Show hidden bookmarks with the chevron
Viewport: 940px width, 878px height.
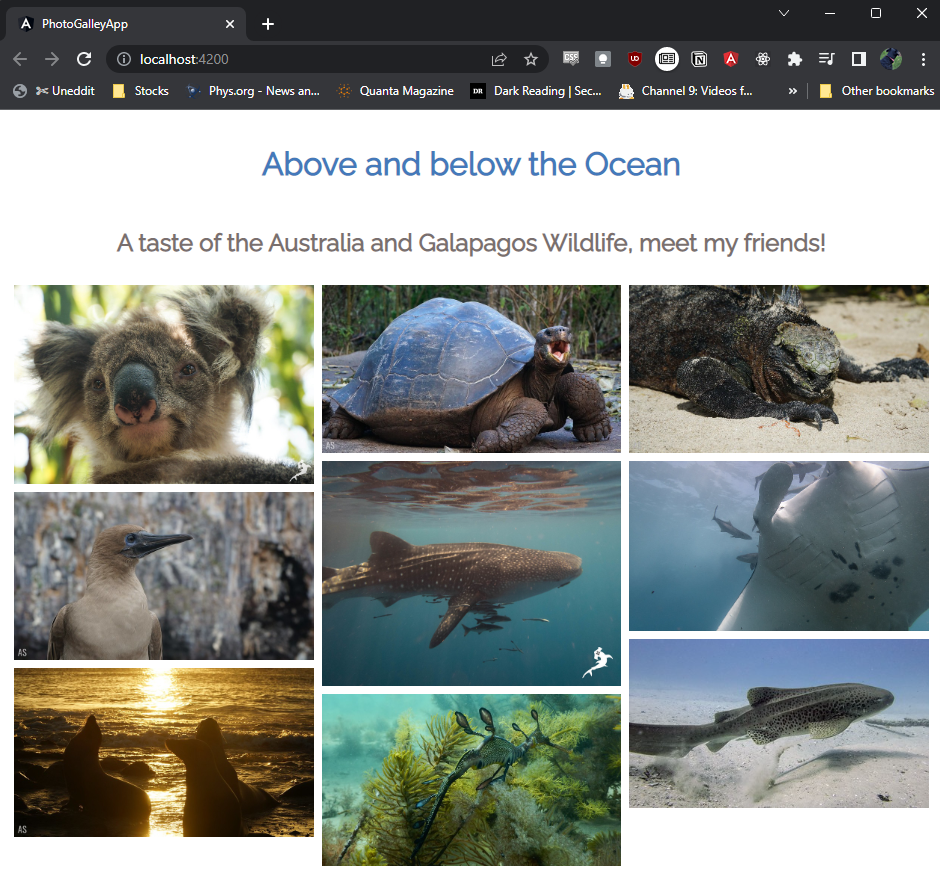(x=793, y=91)
